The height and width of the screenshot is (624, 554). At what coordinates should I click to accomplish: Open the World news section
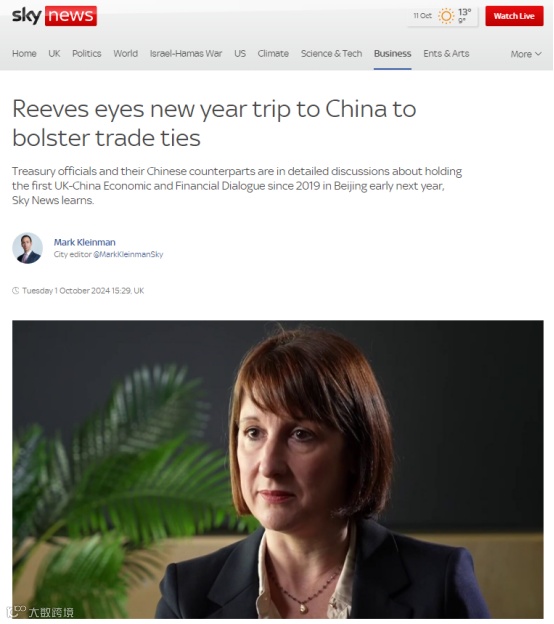click(x=126, y=53)
